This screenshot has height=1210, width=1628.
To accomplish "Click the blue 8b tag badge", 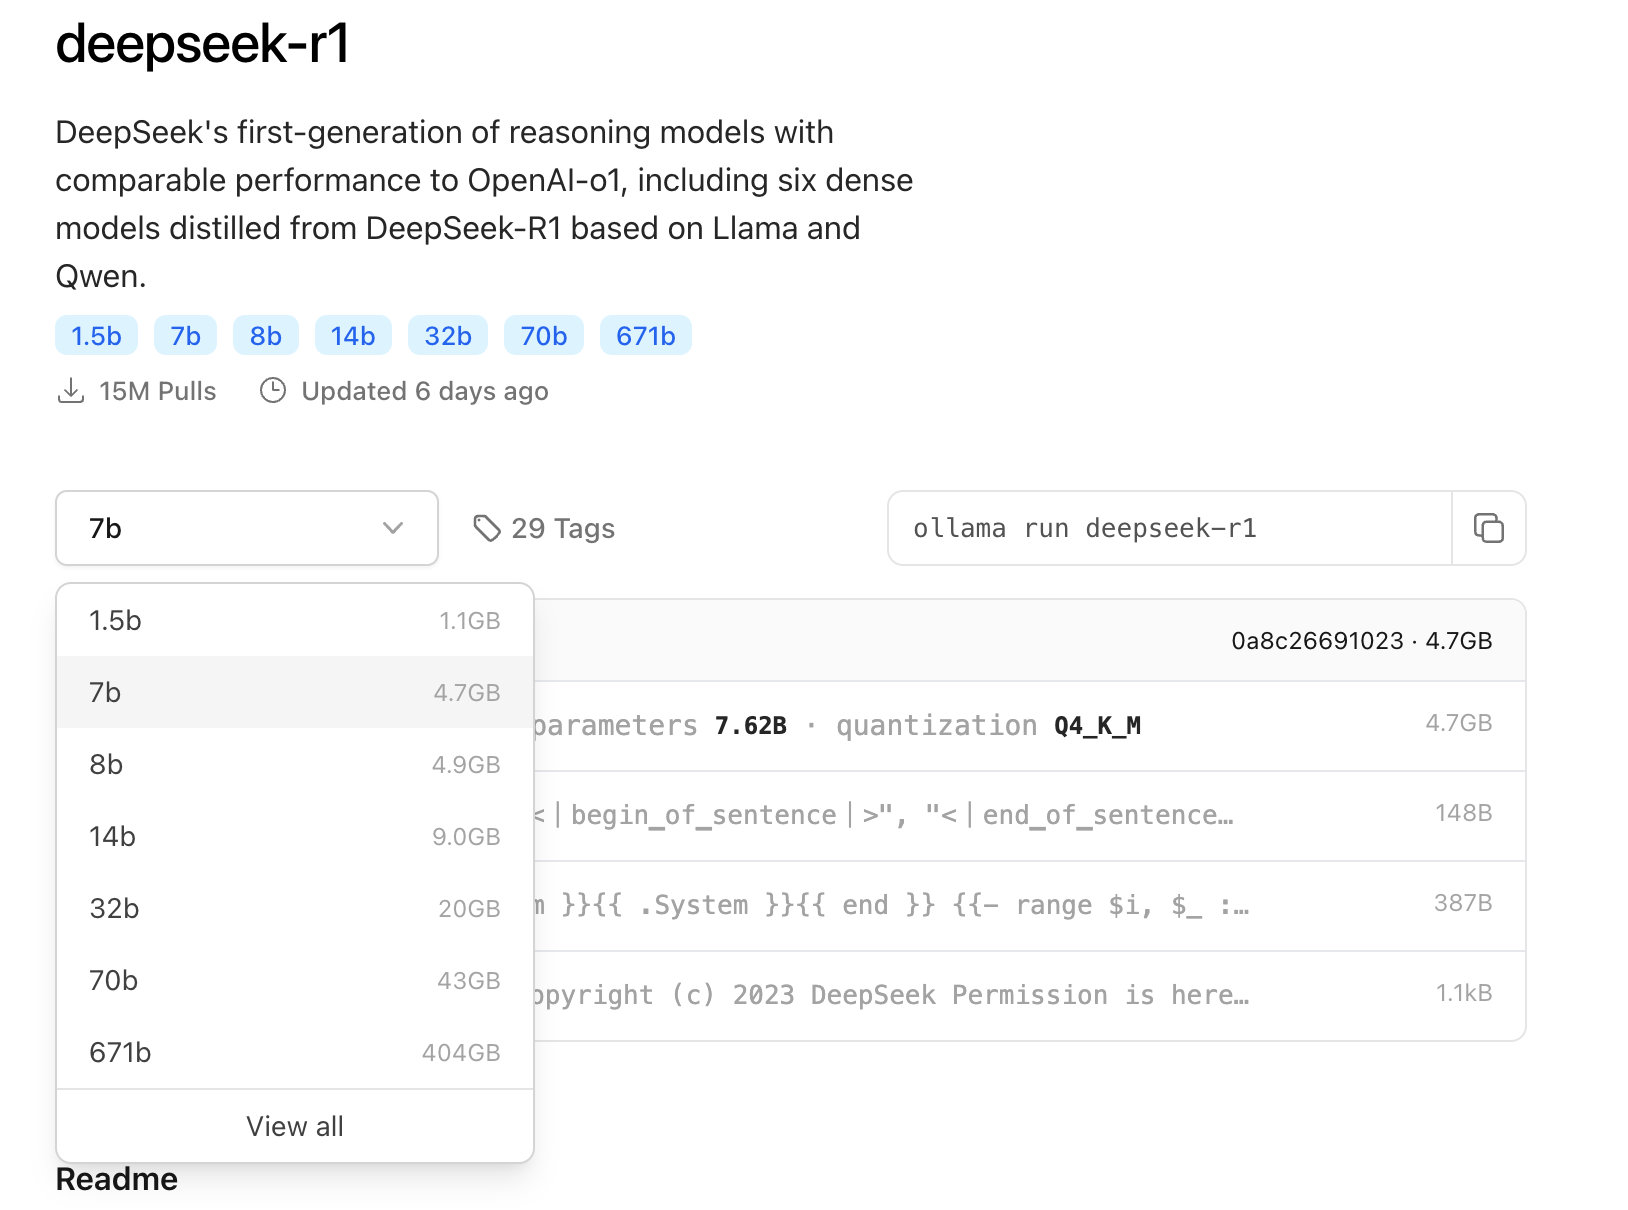I will (265, 336).
